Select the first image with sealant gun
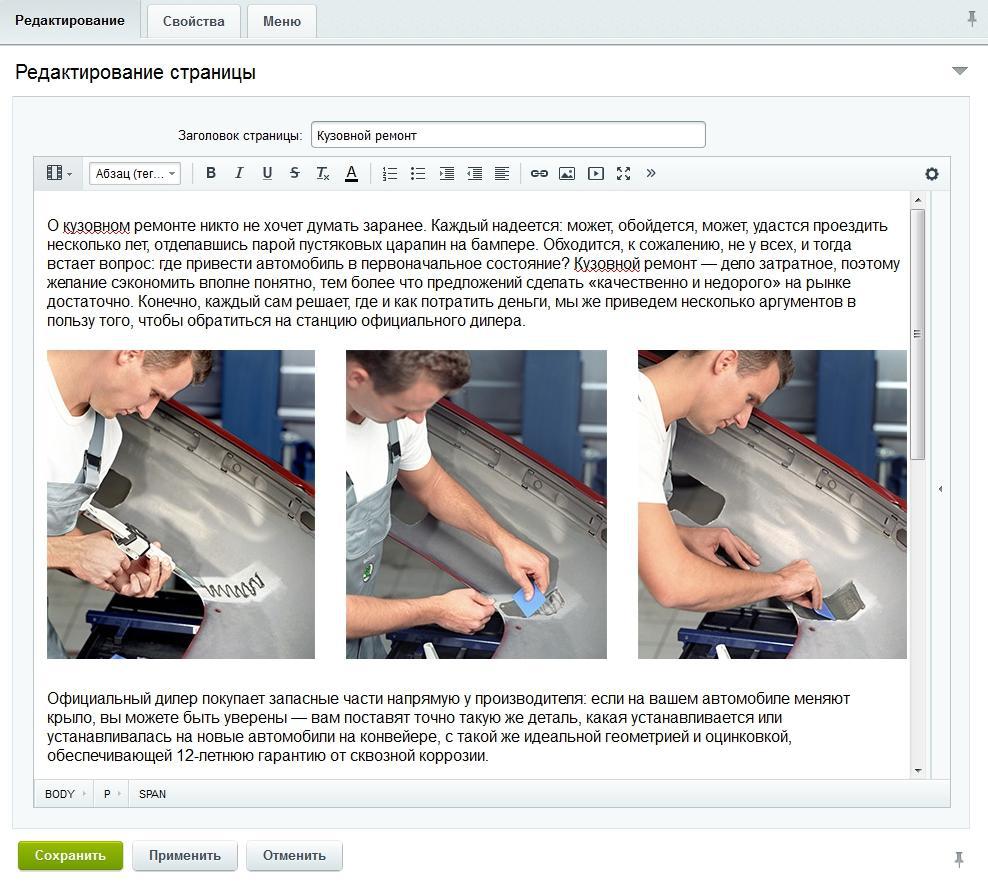988x883 pixels. [x=181, y=504]
